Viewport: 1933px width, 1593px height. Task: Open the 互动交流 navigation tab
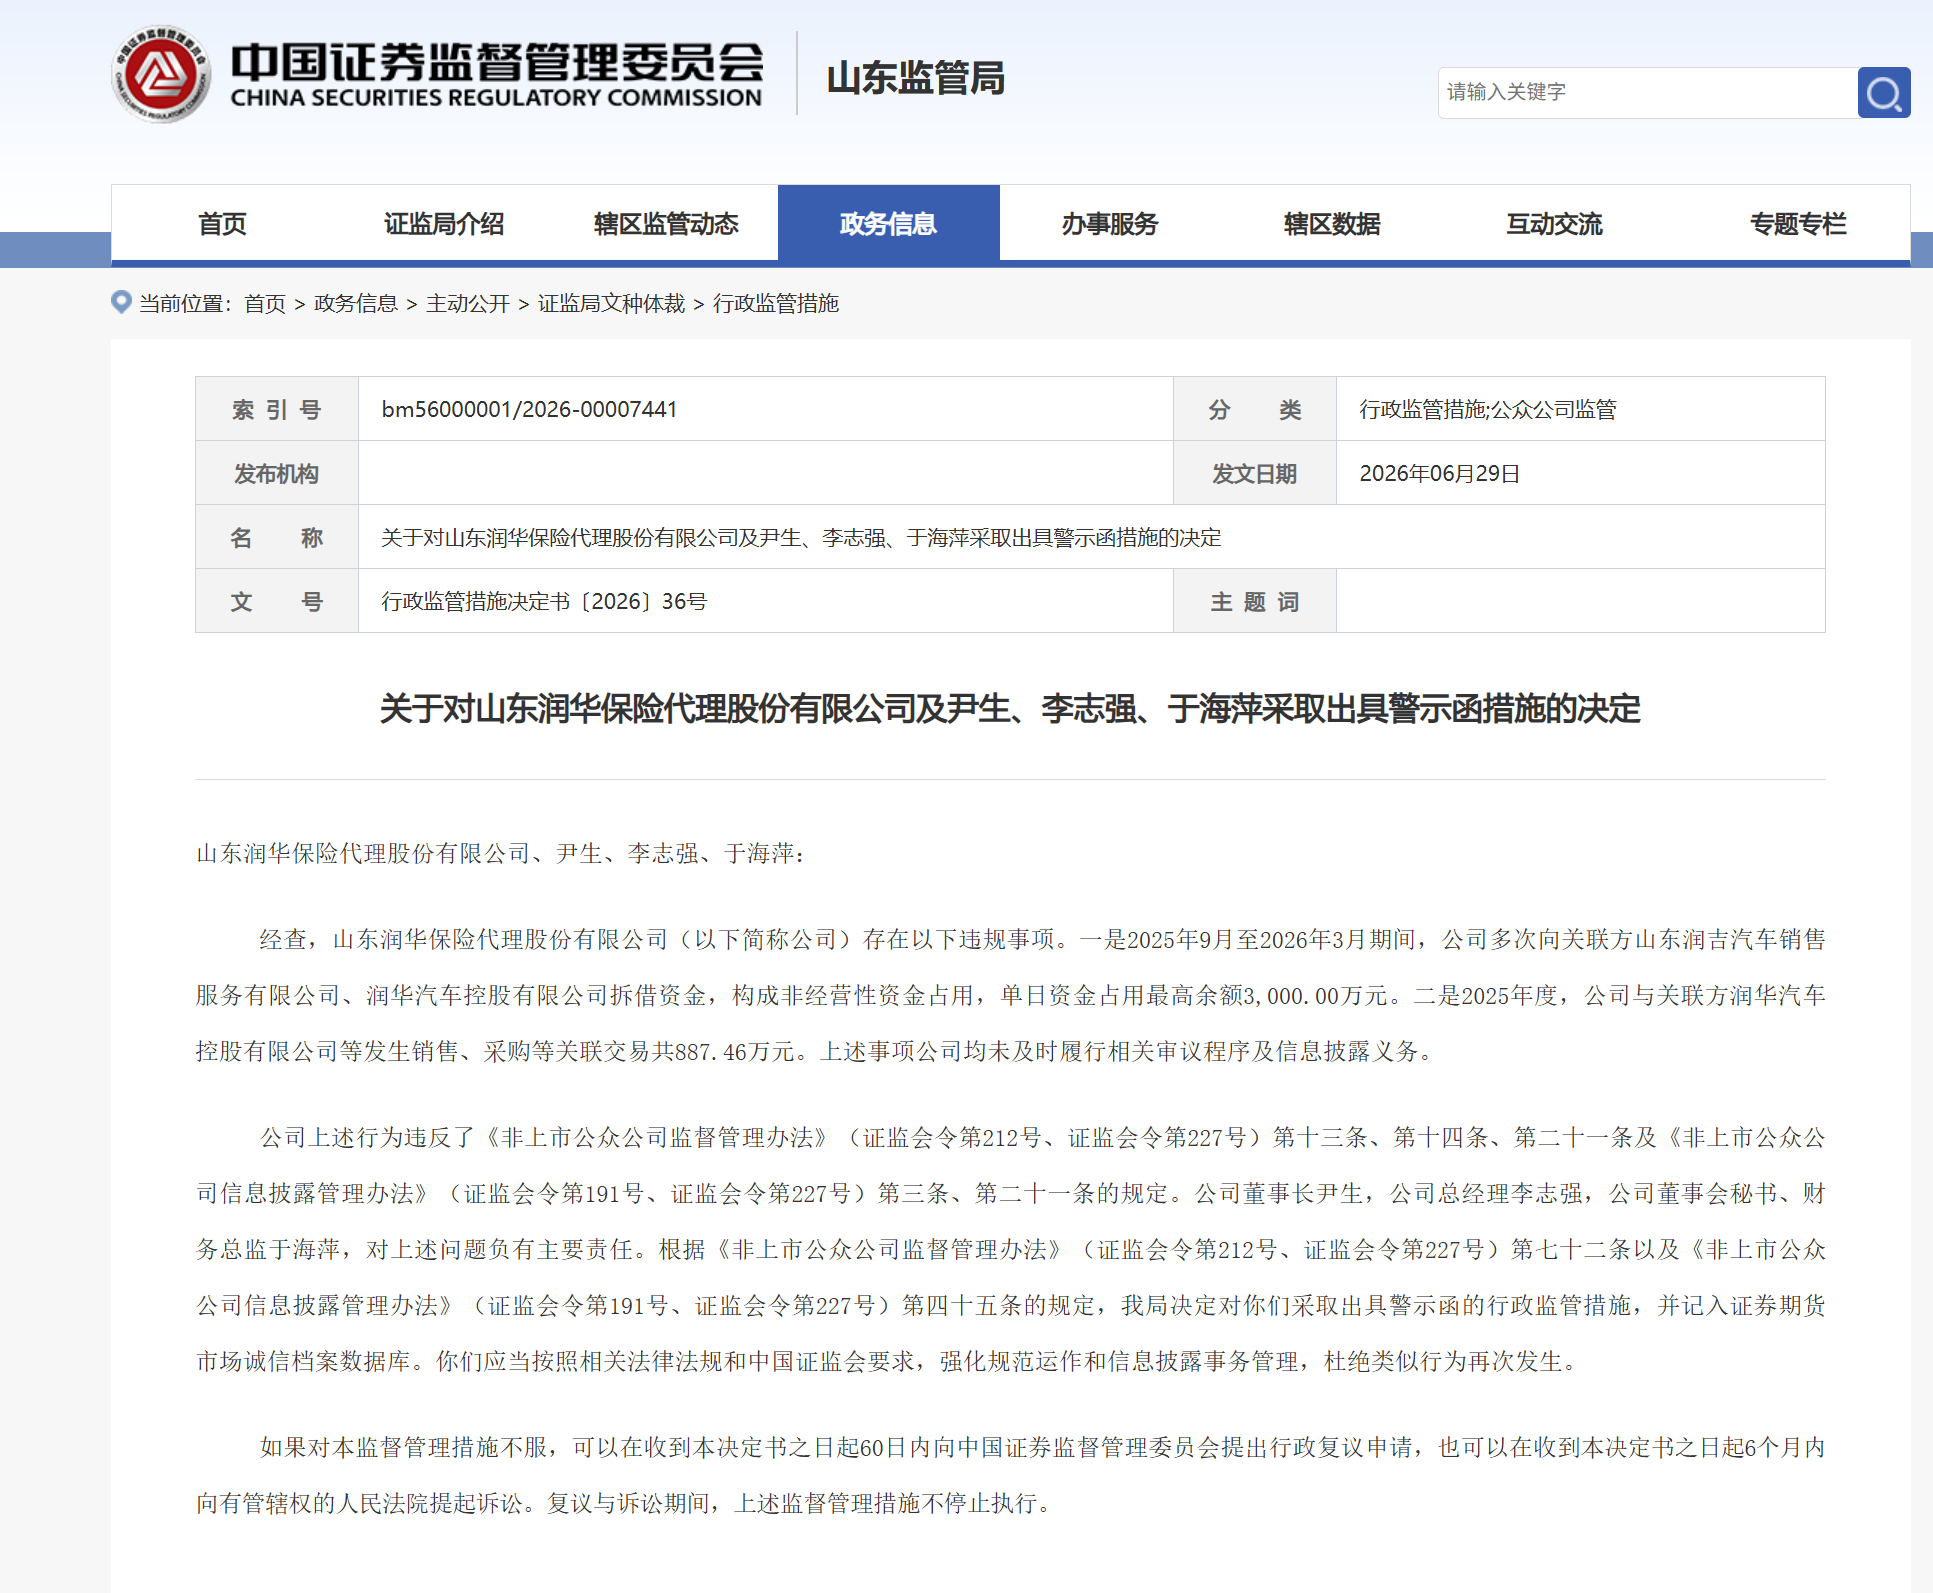point(1554,224)
